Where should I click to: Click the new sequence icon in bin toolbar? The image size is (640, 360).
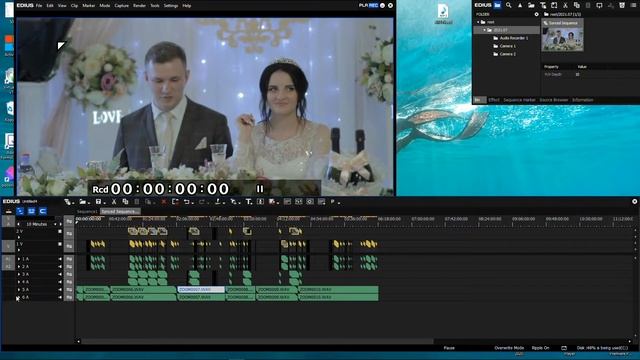coord(554,5)
